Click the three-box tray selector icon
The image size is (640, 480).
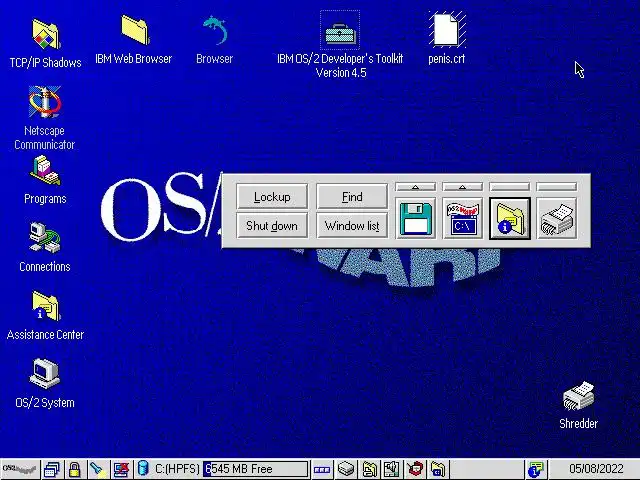click(x=322, y=469)
